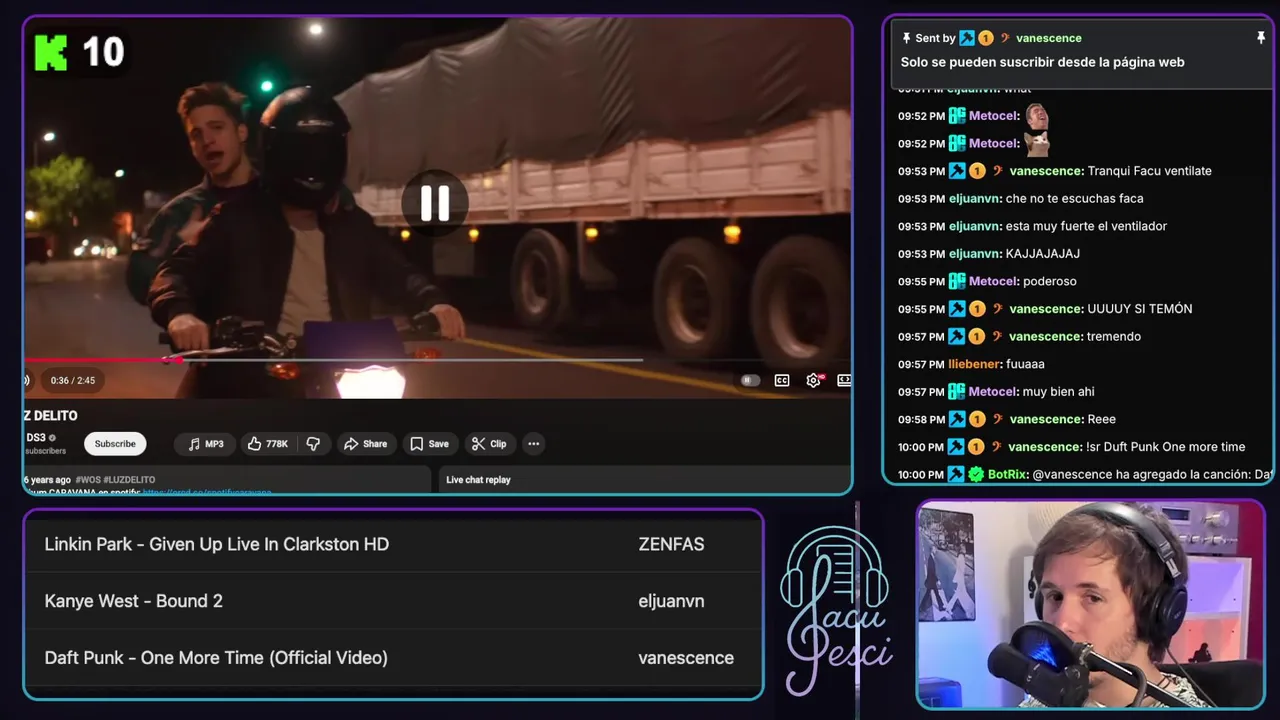Click the fire-hook badge beside 'Reee' message
This screenshot has width=1280, height=720.
(996, 419)
